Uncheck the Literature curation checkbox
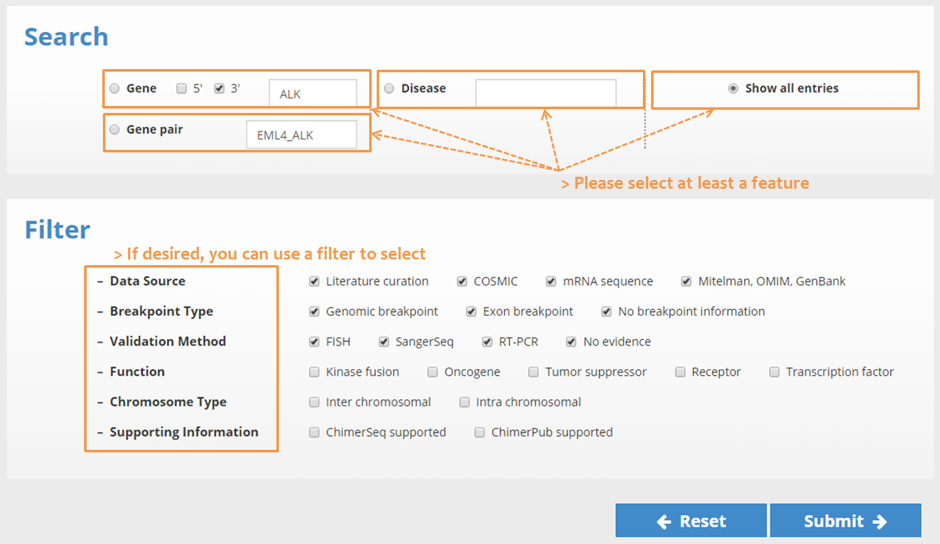The width and height of the screenshot is (940, 544). tap(314, 281)
